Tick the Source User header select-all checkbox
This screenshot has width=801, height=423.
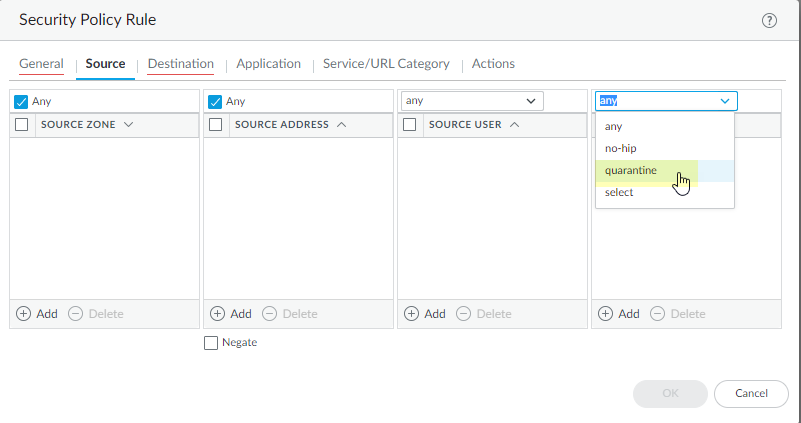pos(409,125)
